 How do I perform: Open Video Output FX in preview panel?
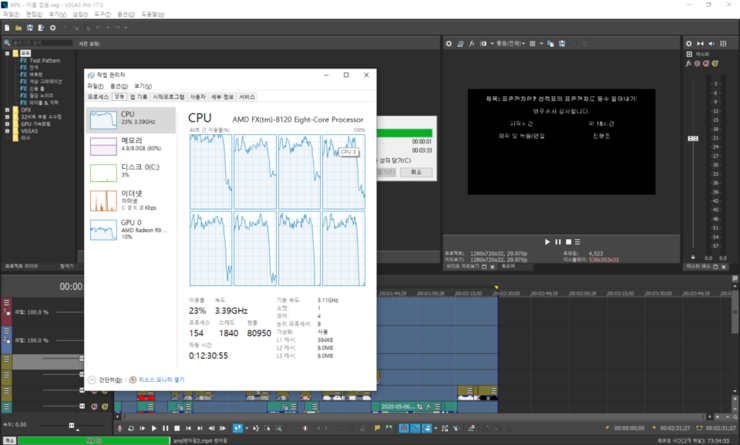point(471,43)
